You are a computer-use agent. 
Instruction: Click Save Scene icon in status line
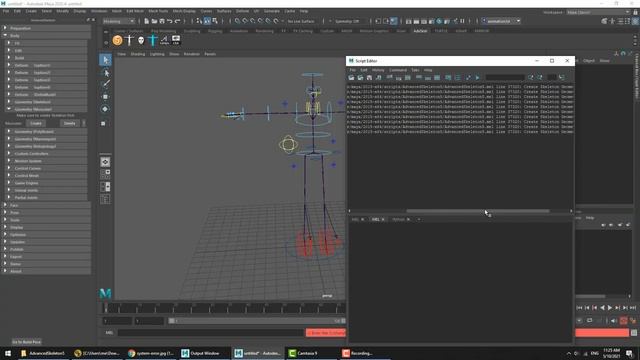click(162, 21)
